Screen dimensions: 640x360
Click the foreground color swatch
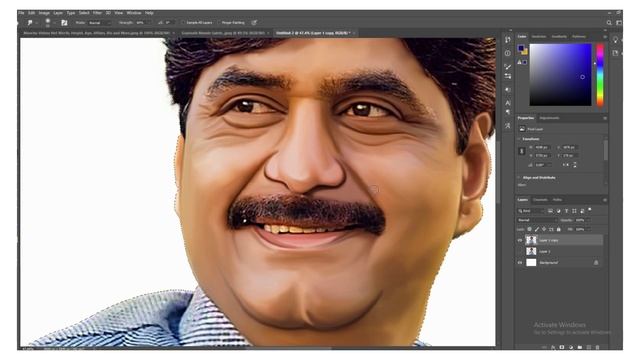click(x=521, y=49)
